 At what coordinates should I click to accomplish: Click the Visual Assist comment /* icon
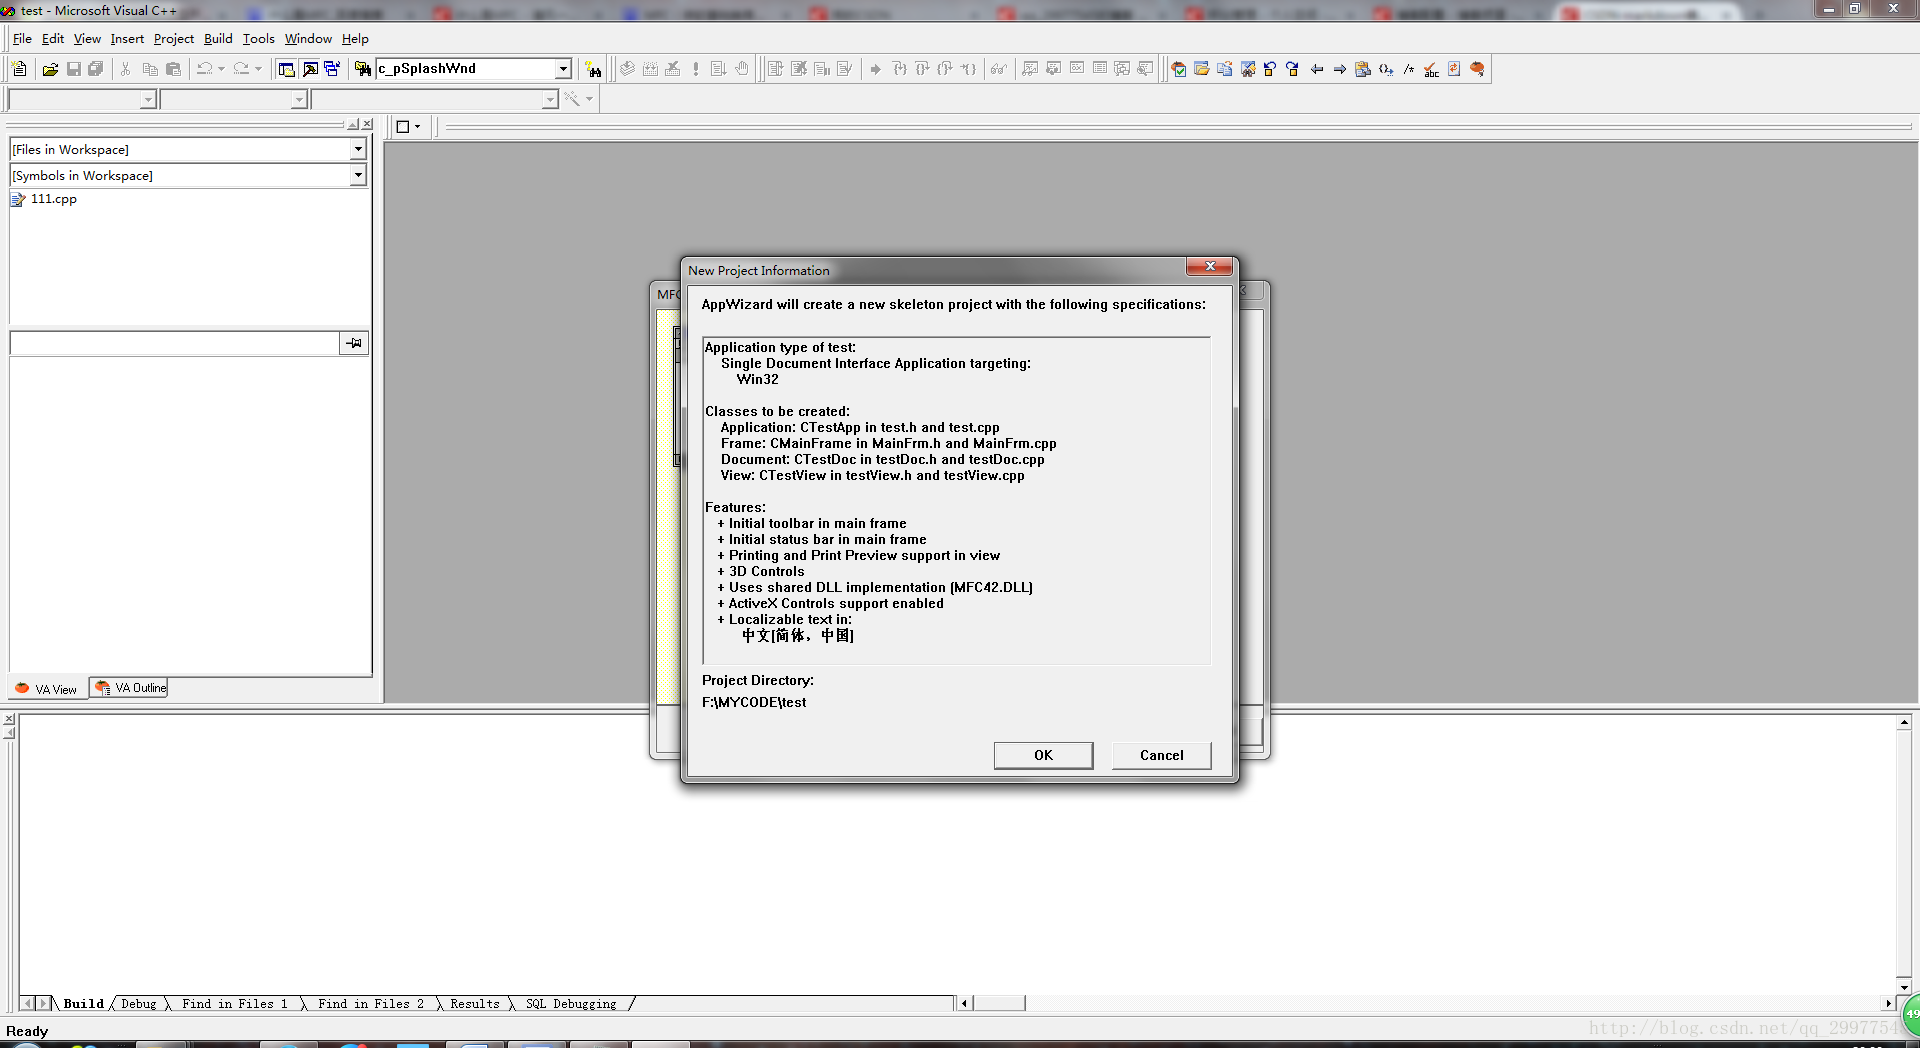(1409, 69)
